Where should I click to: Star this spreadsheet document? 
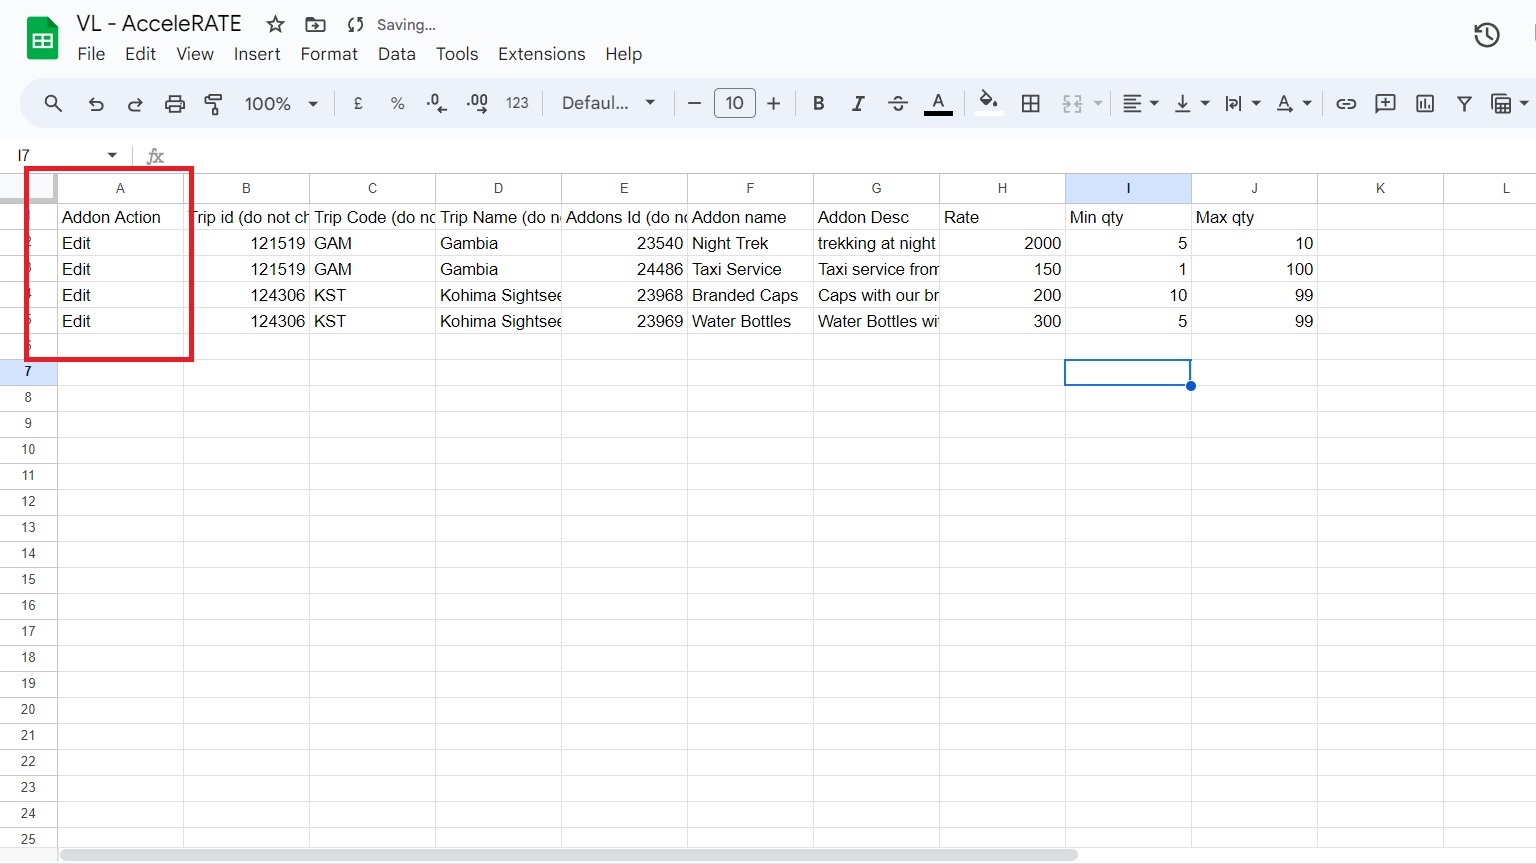[276, 24]
